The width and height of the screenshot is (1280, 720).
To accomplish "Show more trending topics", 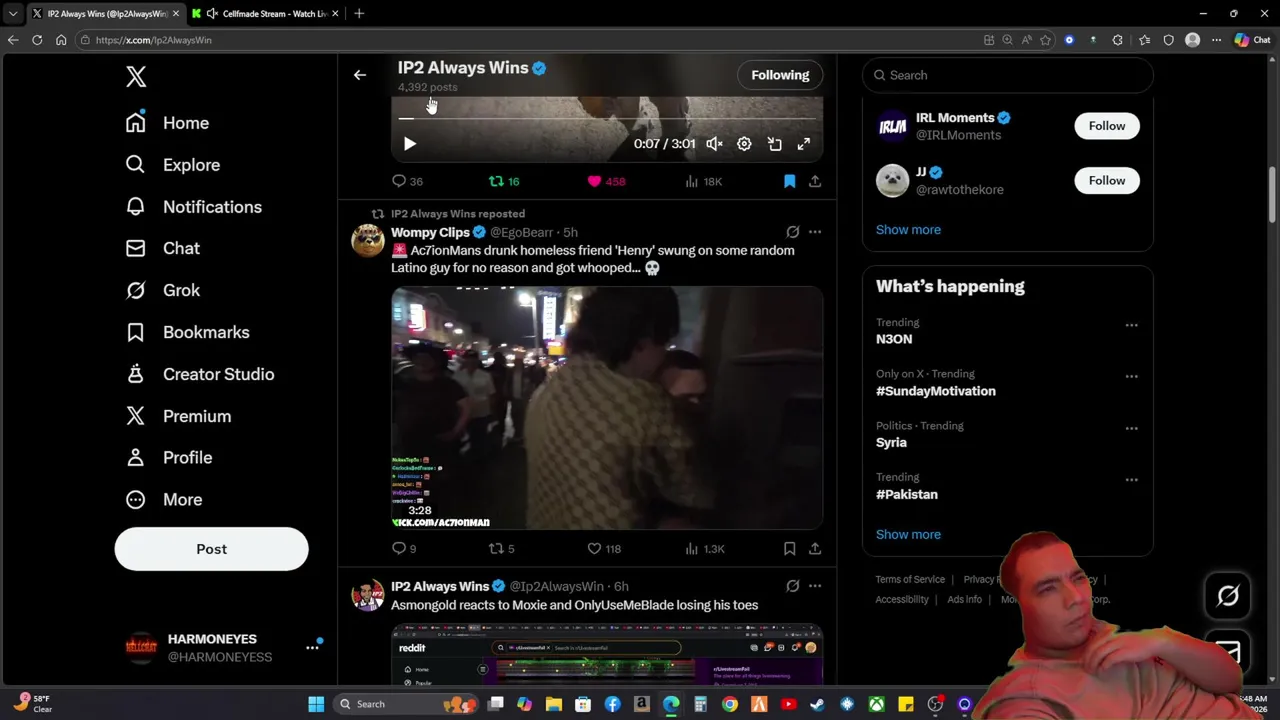I will (908, 534).
